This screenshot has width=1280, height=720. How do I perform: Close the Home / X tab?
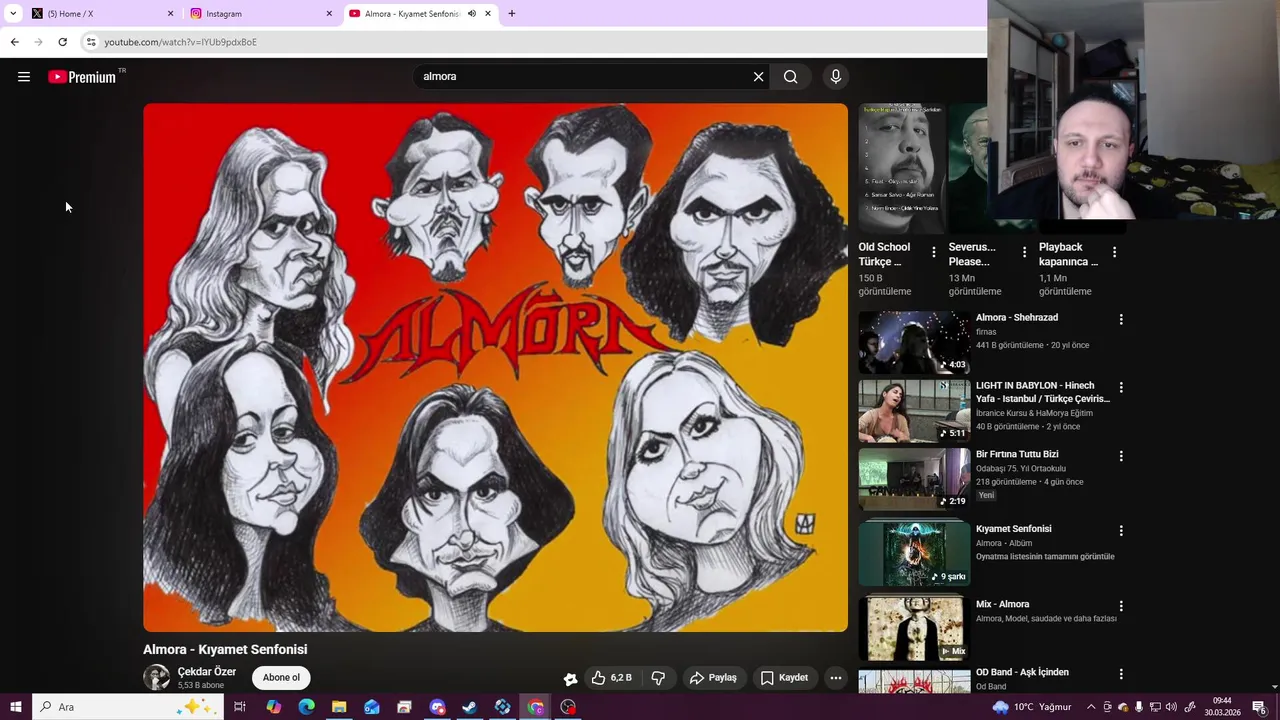170,14
